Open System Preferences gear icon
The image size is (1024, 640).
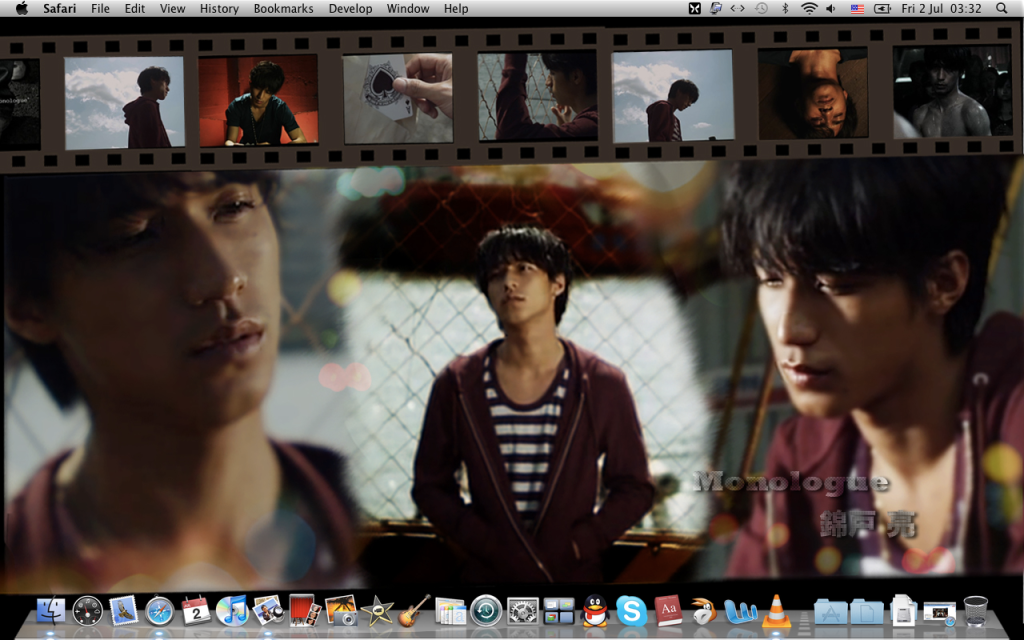pos(522,610)
